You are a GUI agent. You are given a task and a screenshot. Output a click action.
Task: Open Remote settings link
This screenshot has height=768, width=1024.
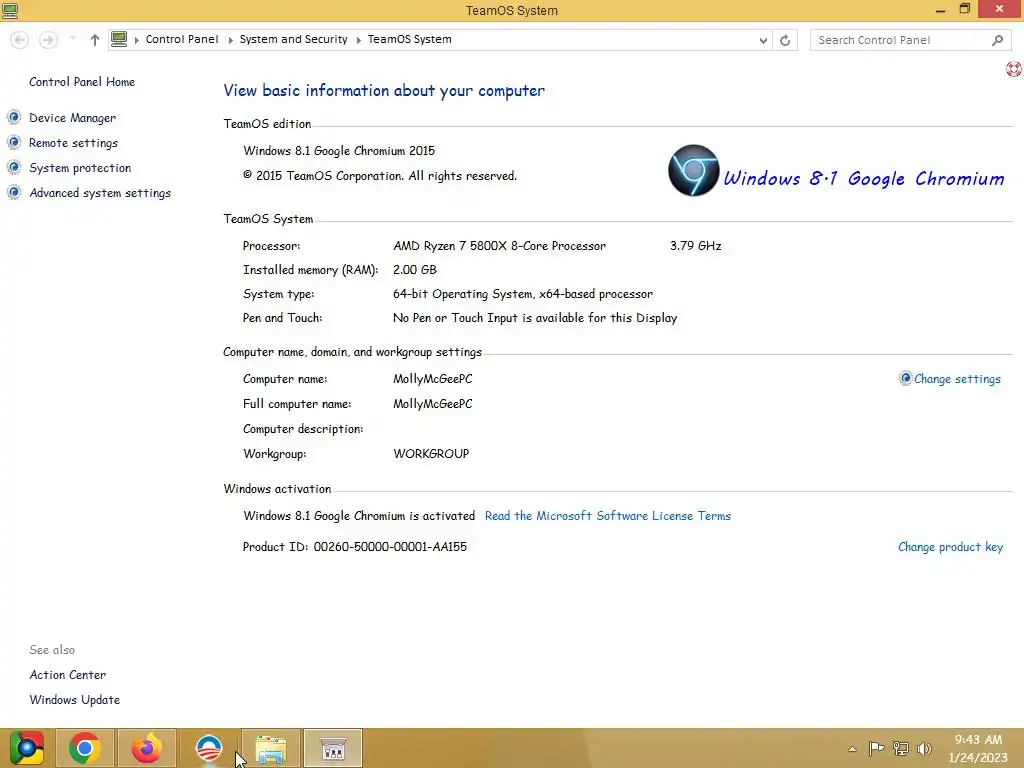coord(73,143)
